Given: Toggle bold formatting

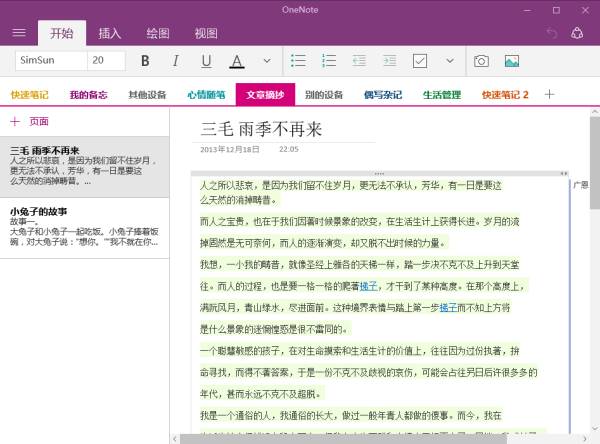Looking at the screenshot, I should pos(145,60).
